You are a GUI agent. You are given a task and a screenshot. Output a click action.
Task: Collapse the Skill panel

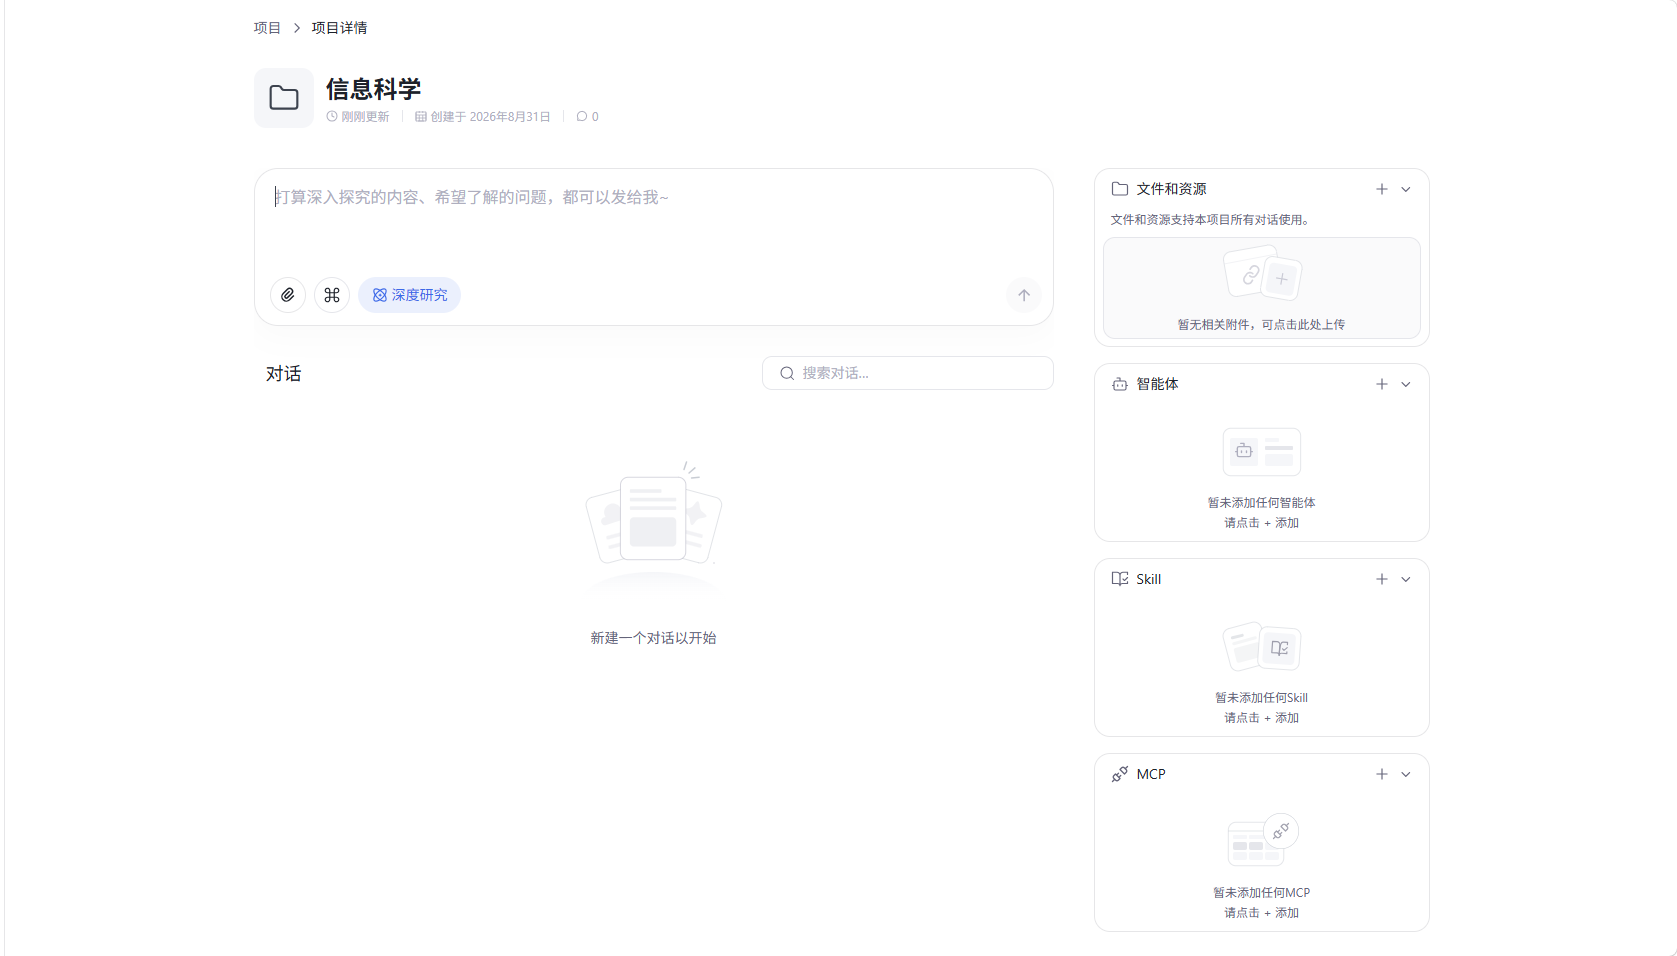(x=1406, y=579)
